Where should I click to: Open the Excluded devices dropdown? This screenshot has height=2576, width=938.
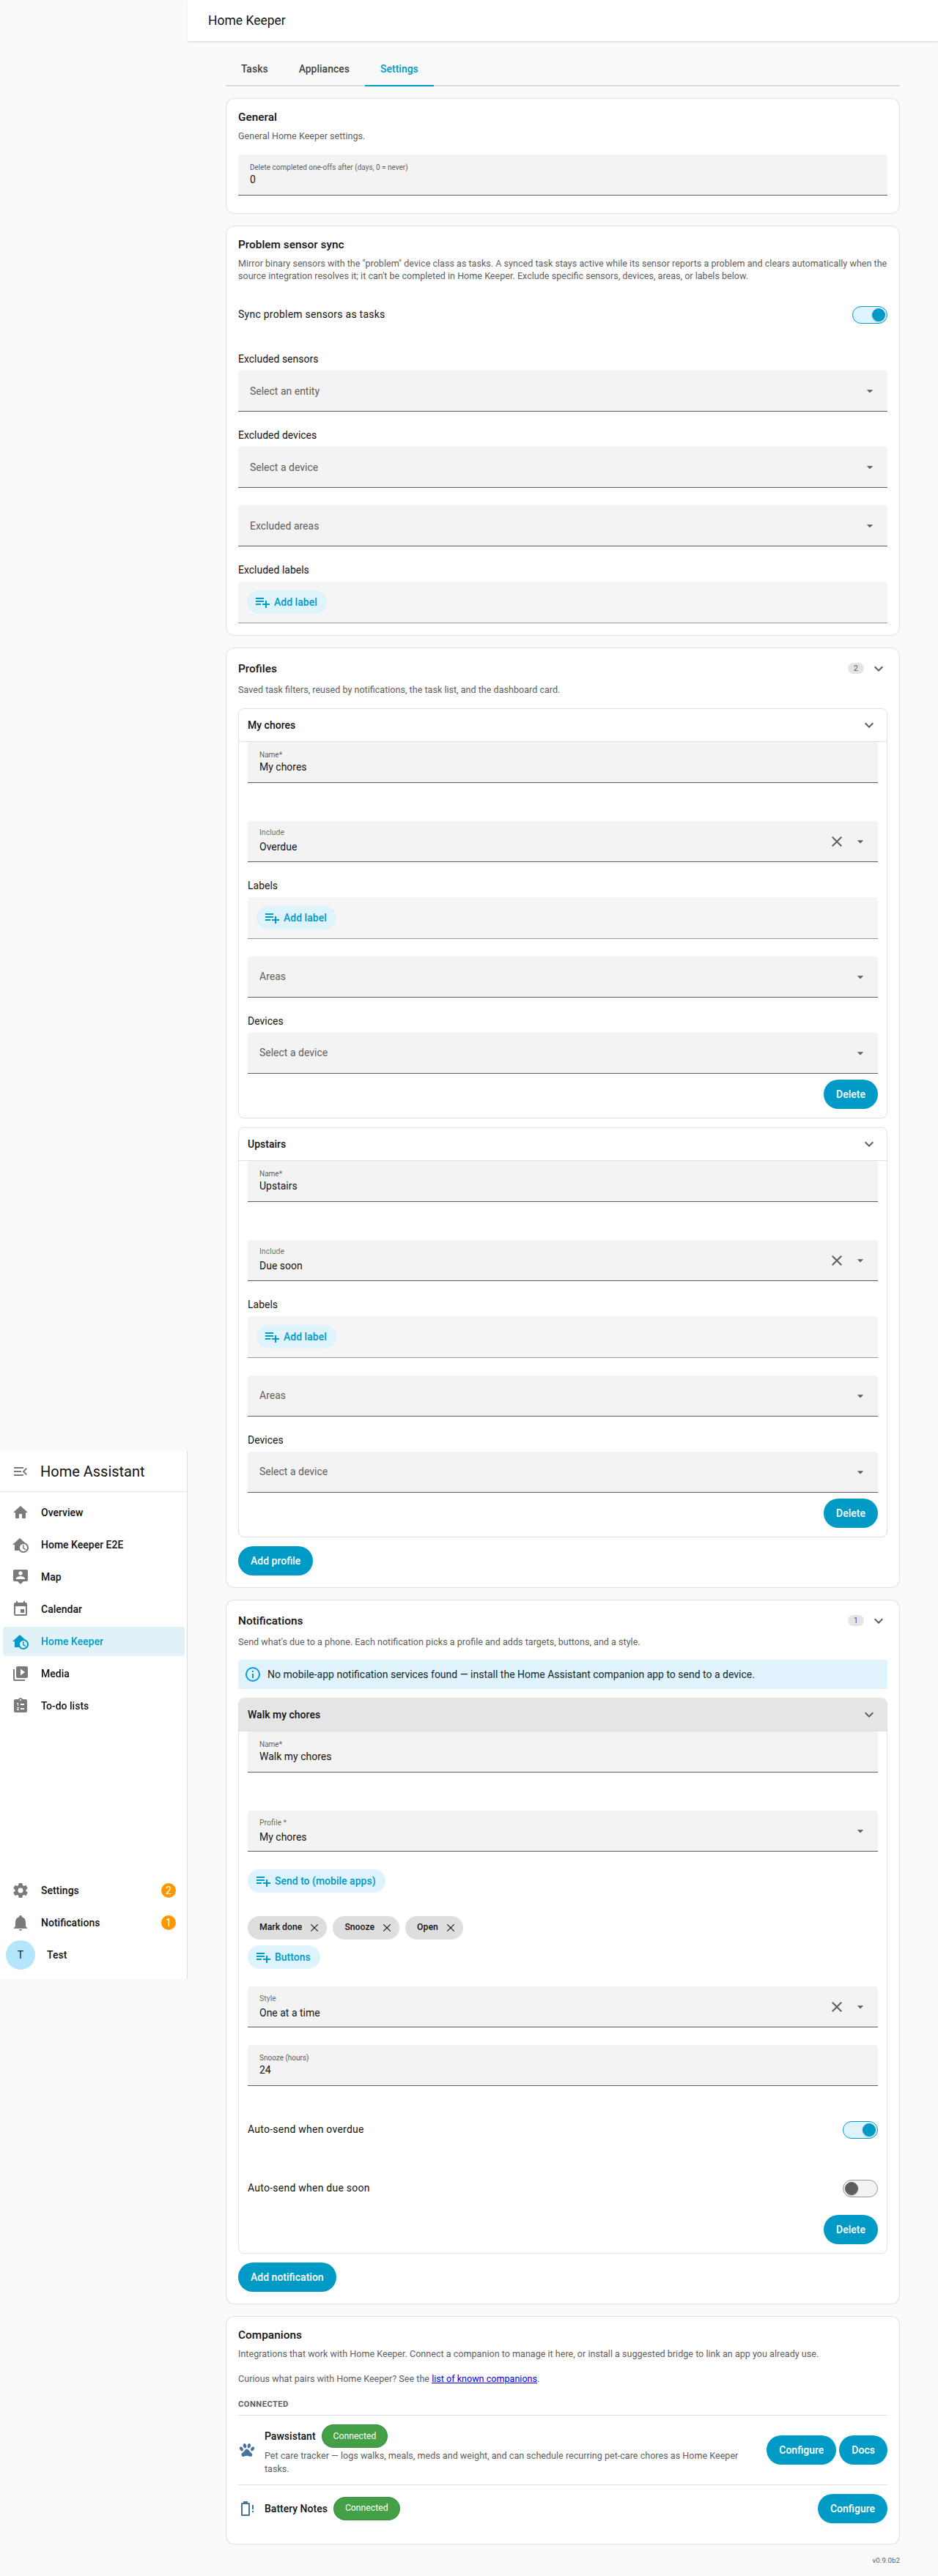pyautogui.click(x=562, y=467)
